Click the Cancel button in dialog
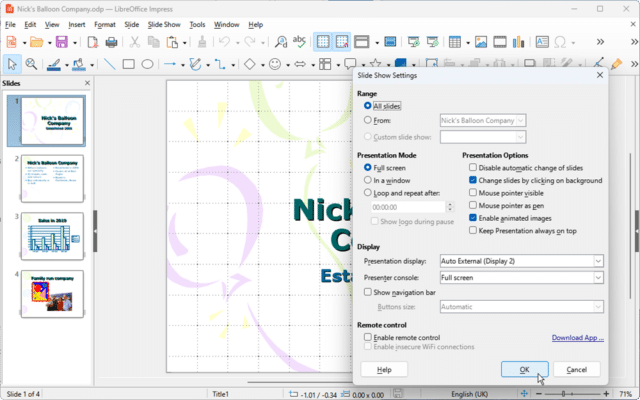 click(x=576, y=369)
